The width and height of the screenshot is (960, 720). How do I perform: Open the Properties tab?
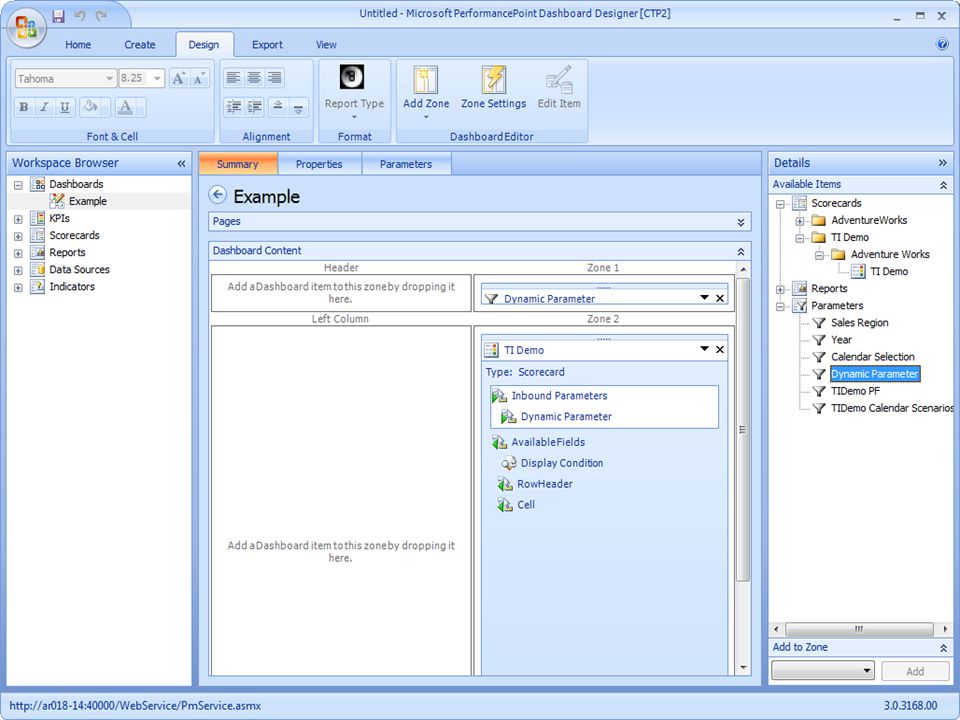click(319, 164)
